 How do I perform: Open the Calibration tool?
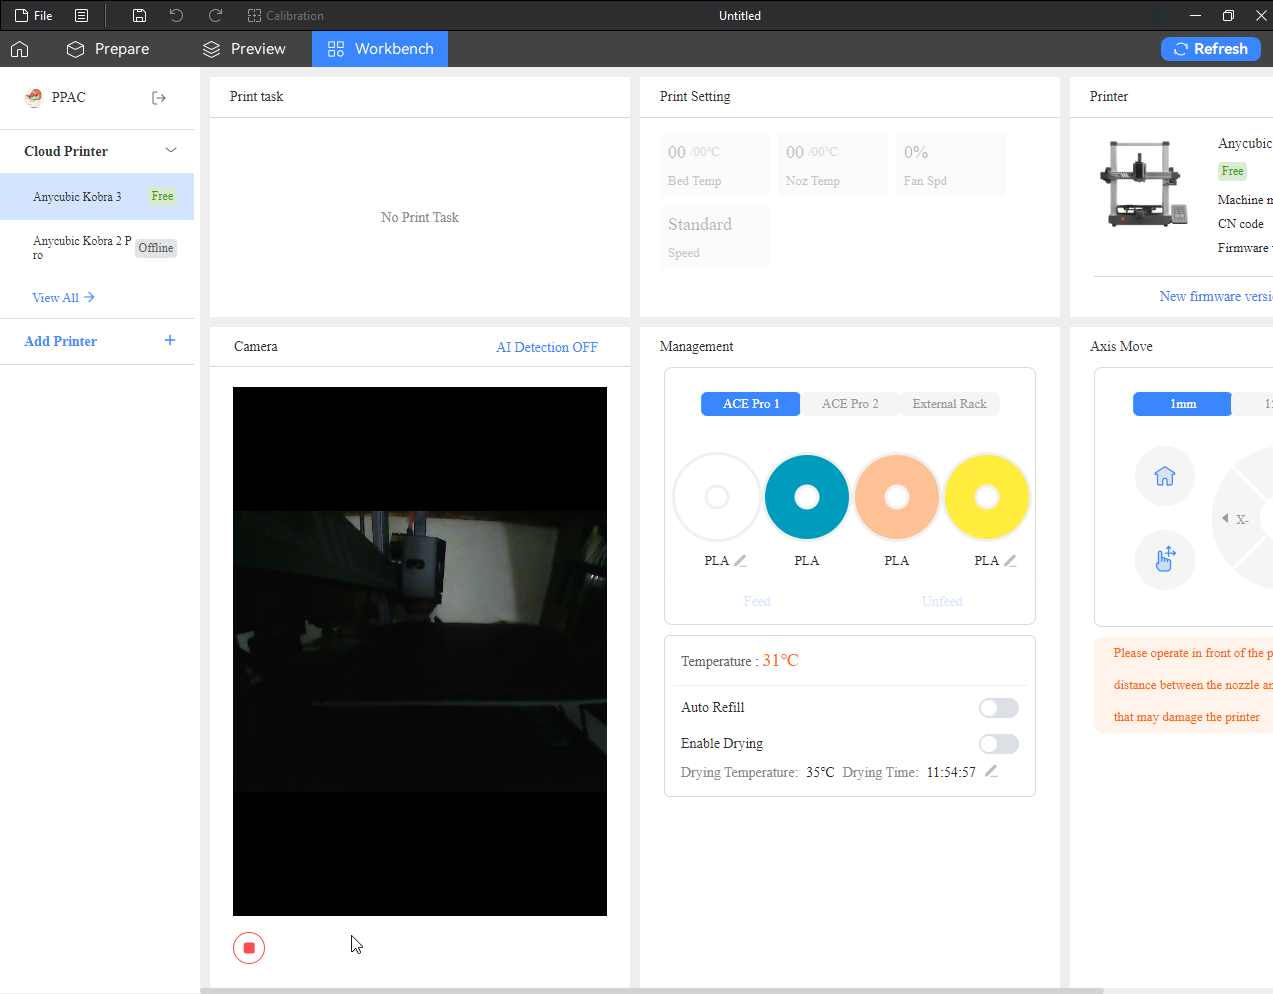(286, 16)
